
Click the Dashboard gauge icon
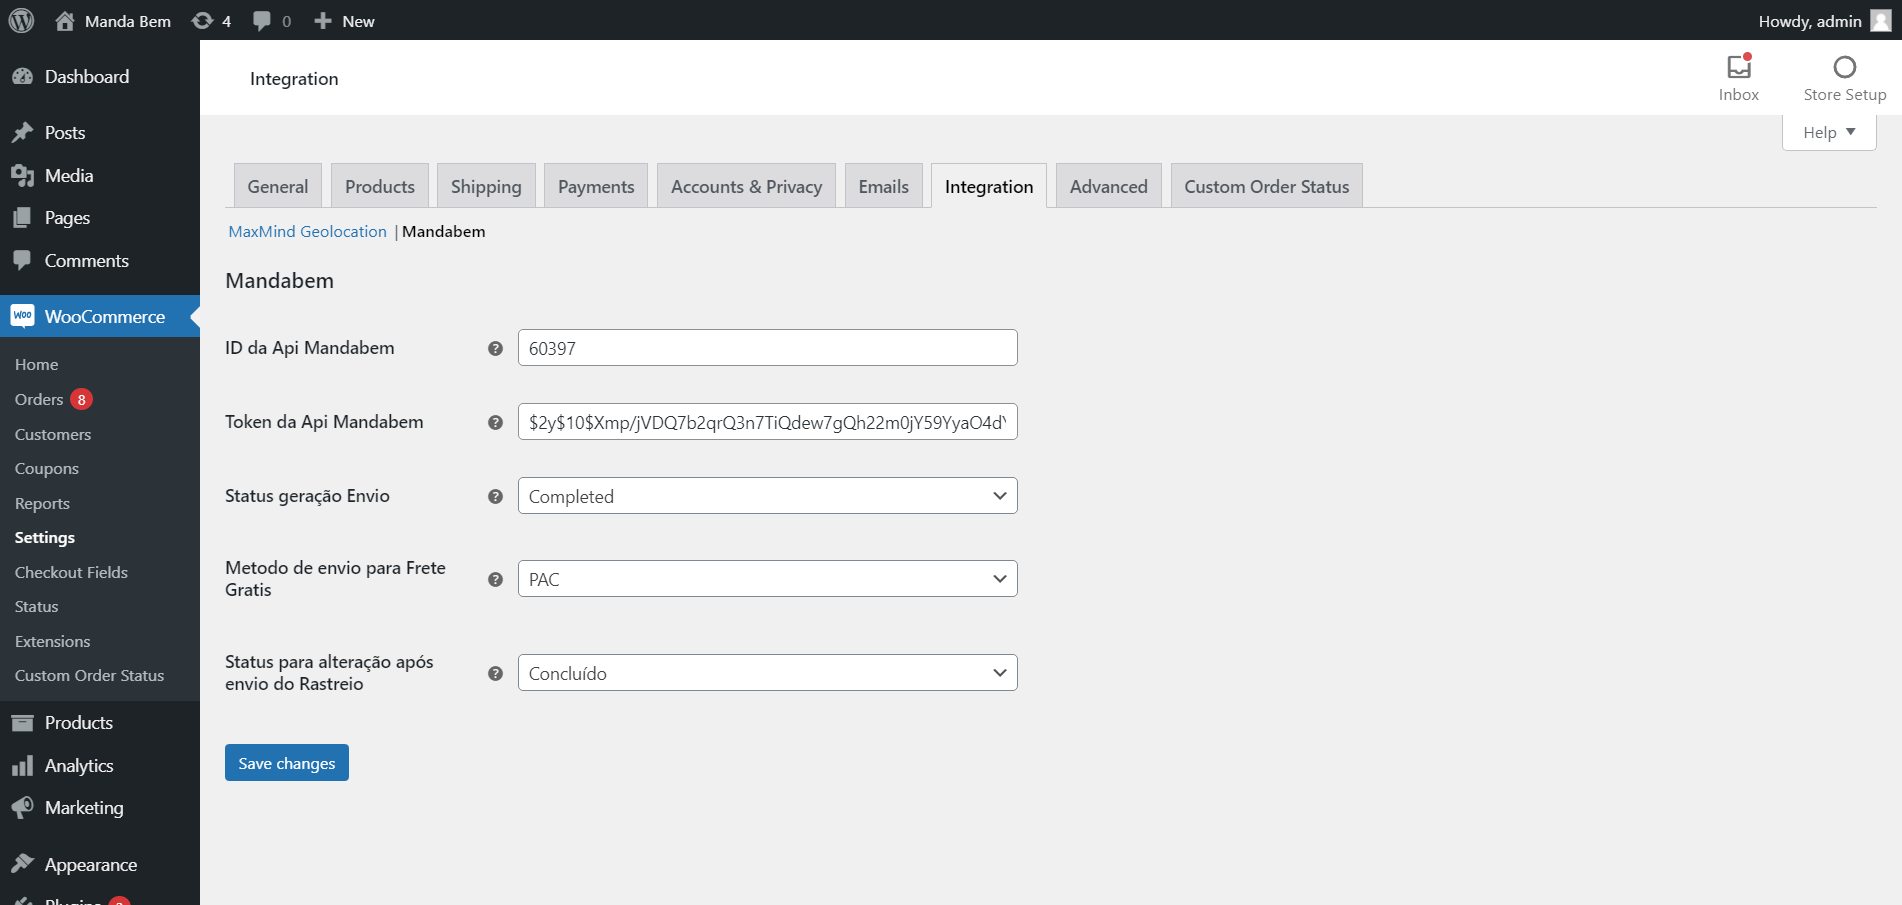click(22, 77)
